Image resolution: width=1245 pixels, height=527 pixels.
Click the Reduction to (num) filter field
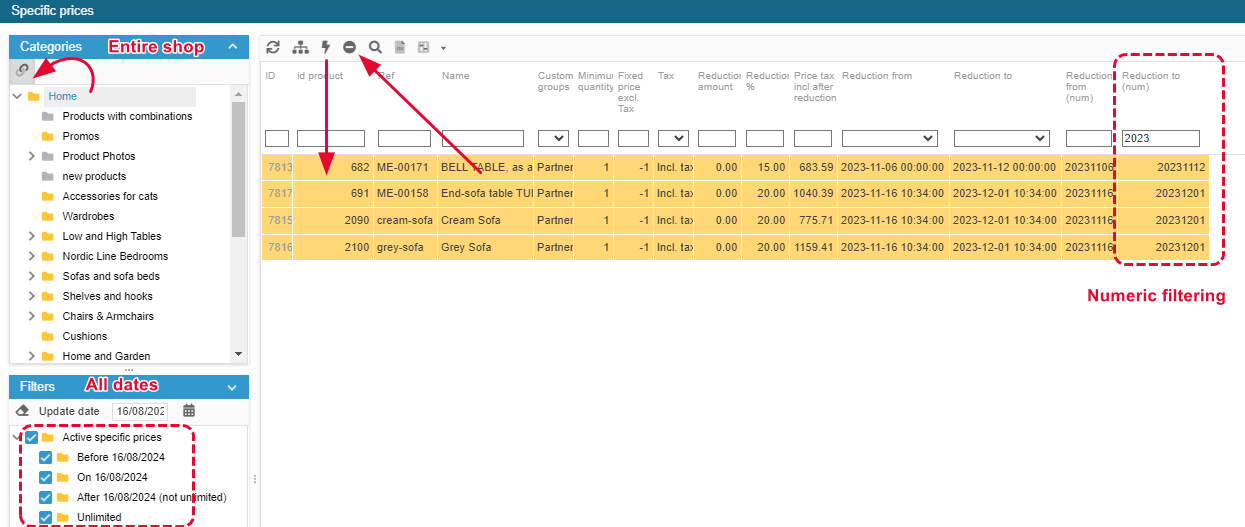[x=1160, y=138]
